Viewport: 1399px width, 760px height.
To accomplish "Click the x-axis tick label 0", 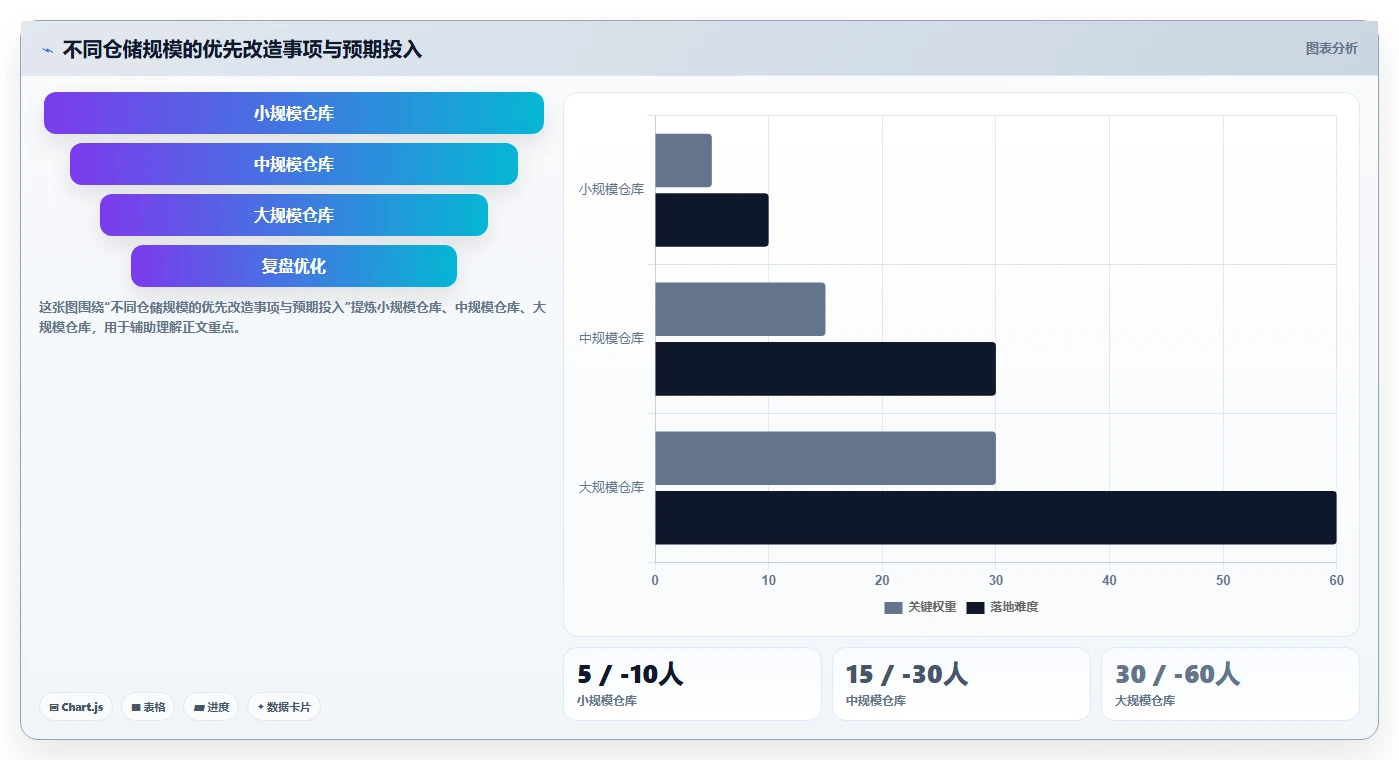I will click(x=655, y=581).
